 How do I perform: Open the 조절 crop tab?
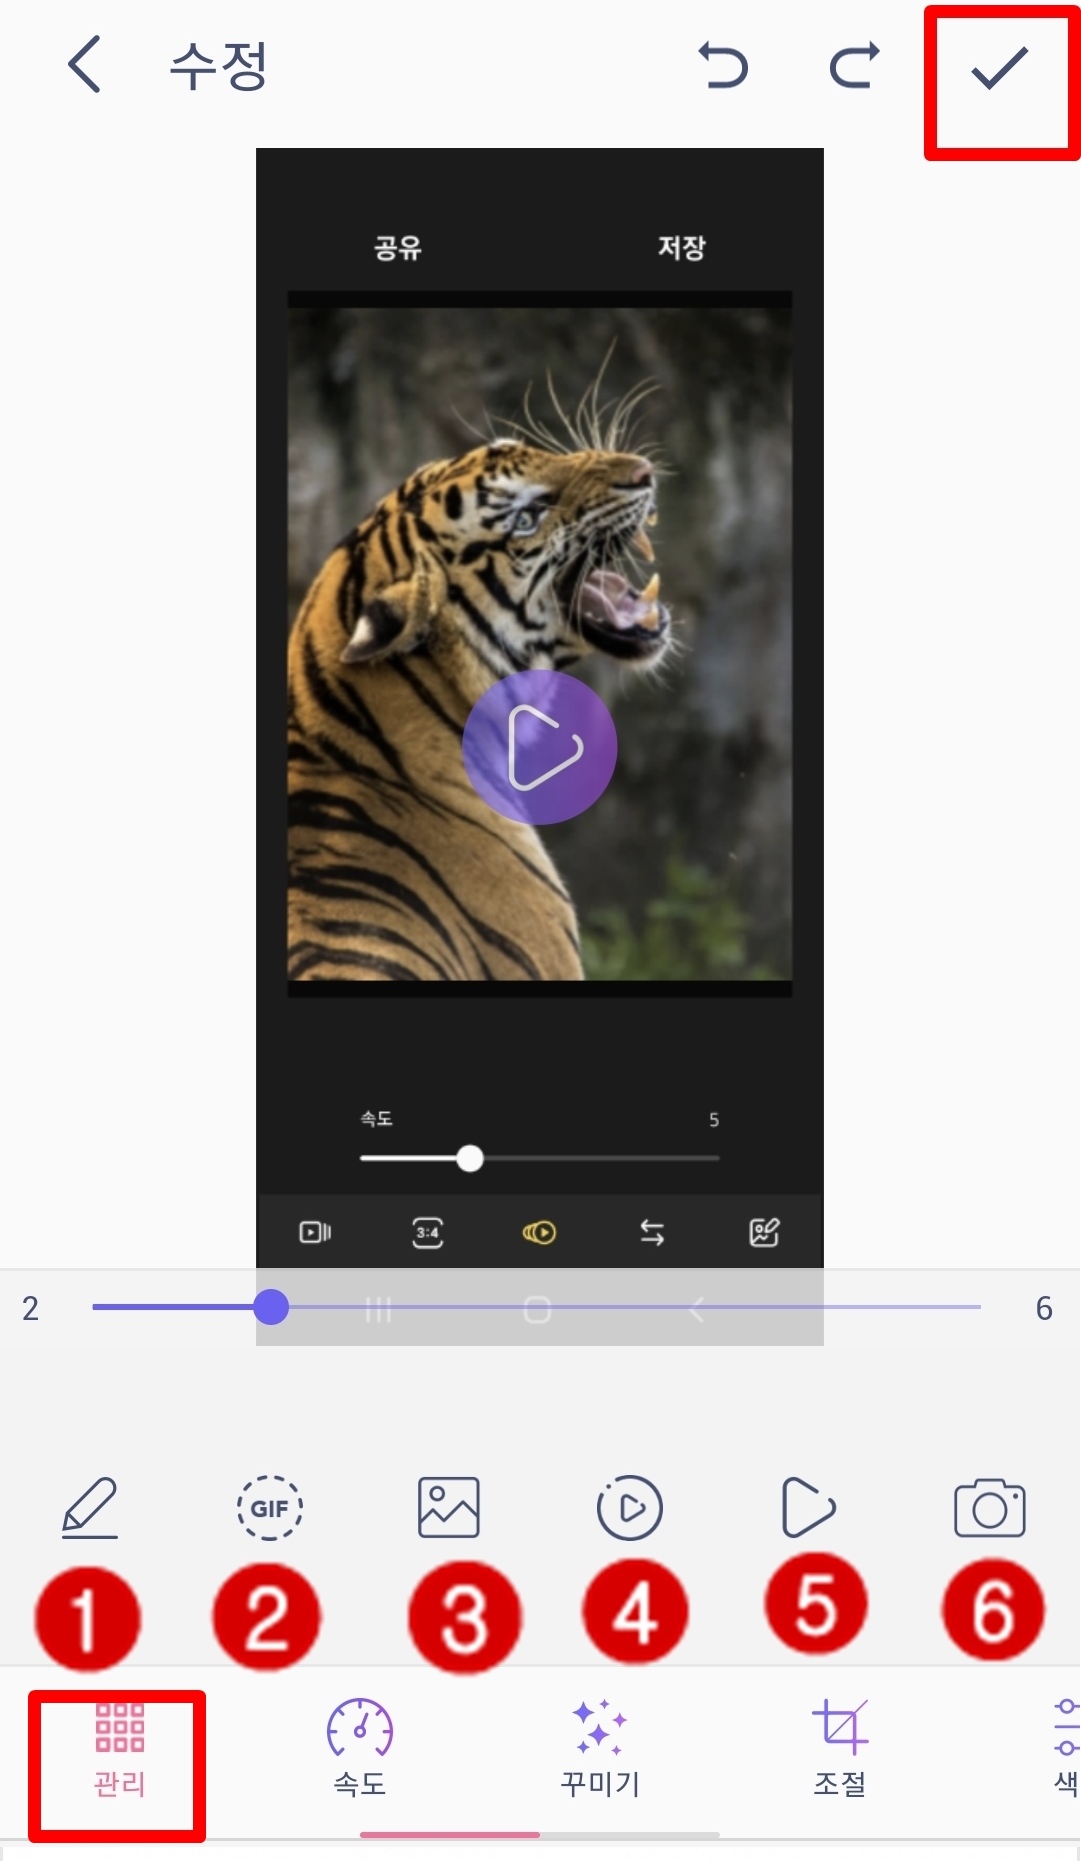[840, 1749]
